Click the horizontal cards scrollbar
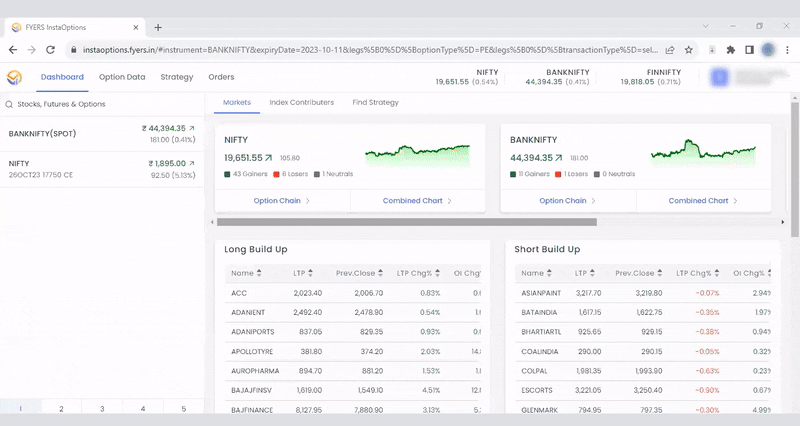The width and height of the screenshot is (800, 426). 407,222
